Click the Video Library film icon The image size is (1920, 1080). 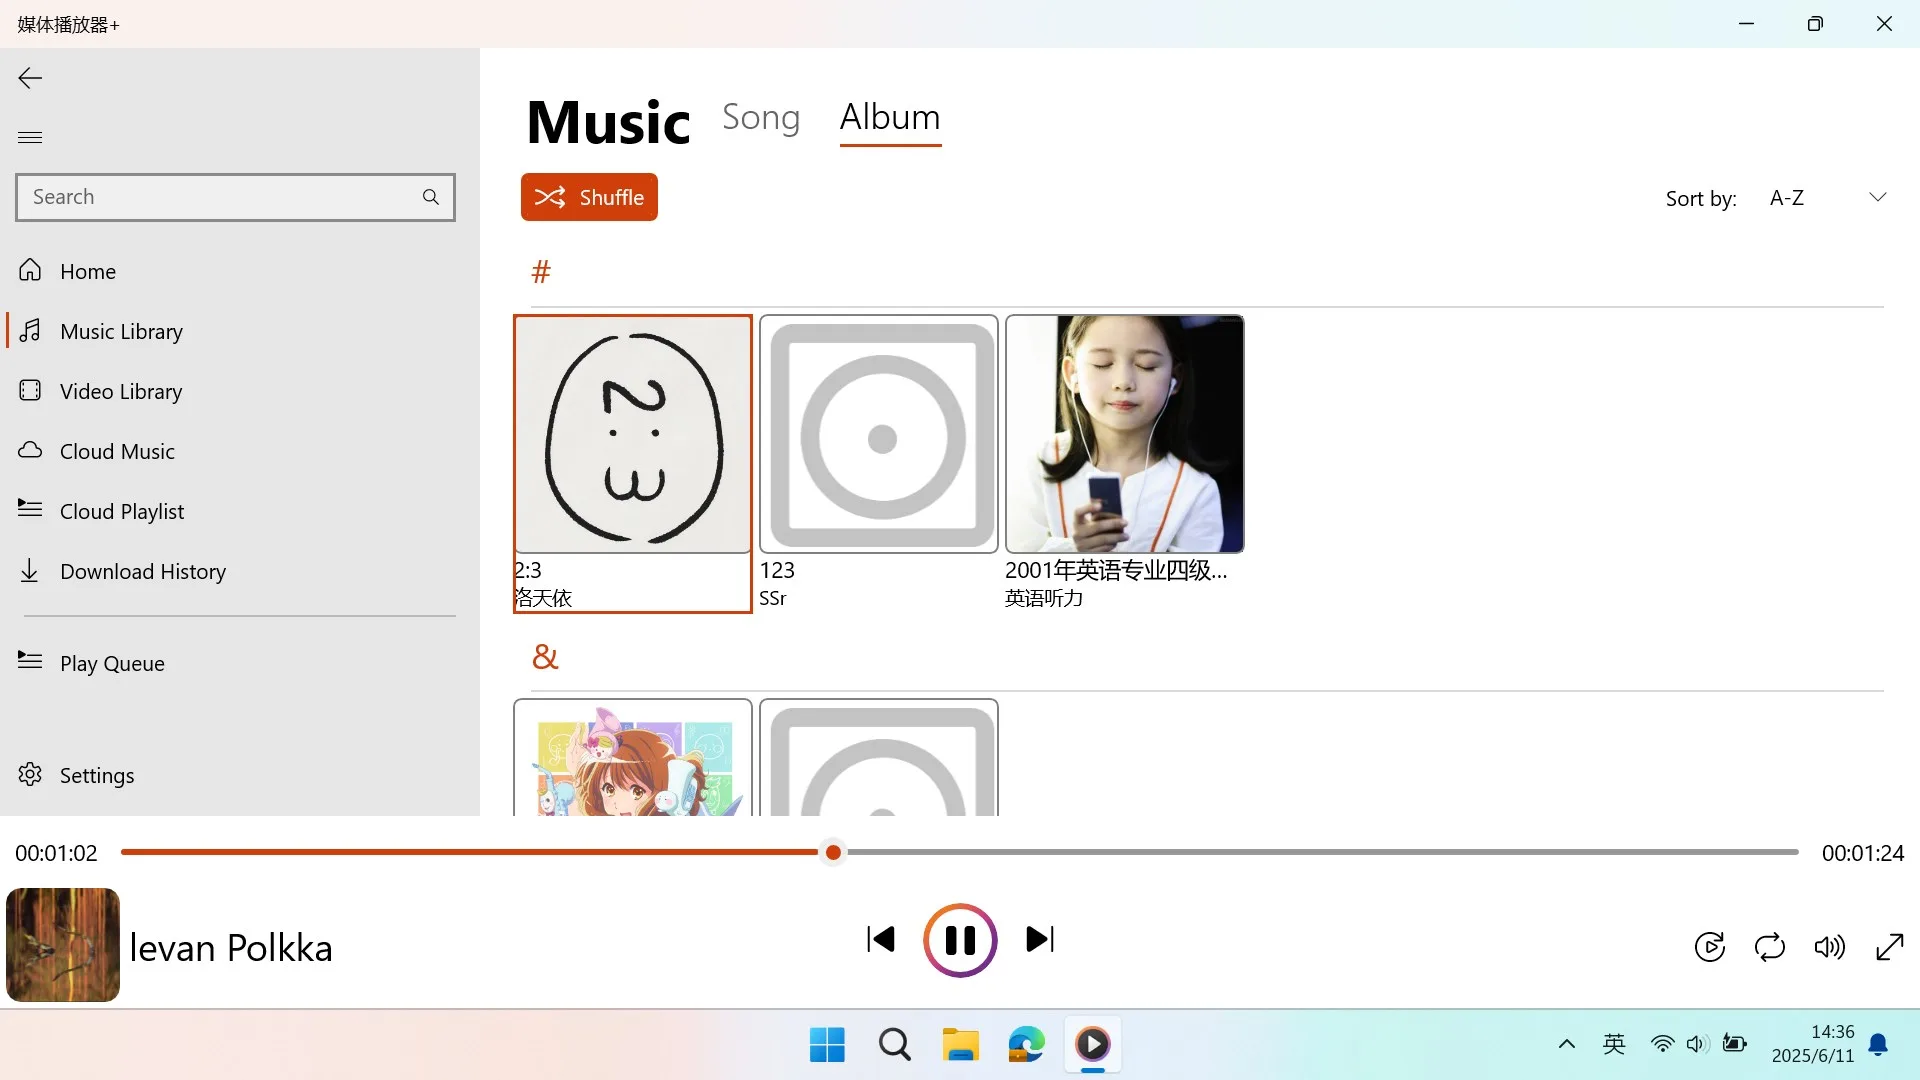click(x=30, y=390)
